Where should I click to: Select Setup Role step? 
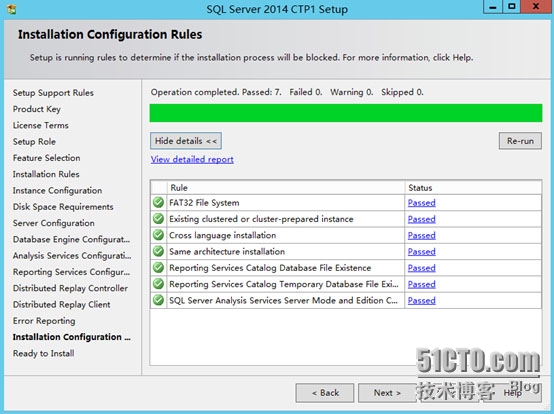coord(34,142)
